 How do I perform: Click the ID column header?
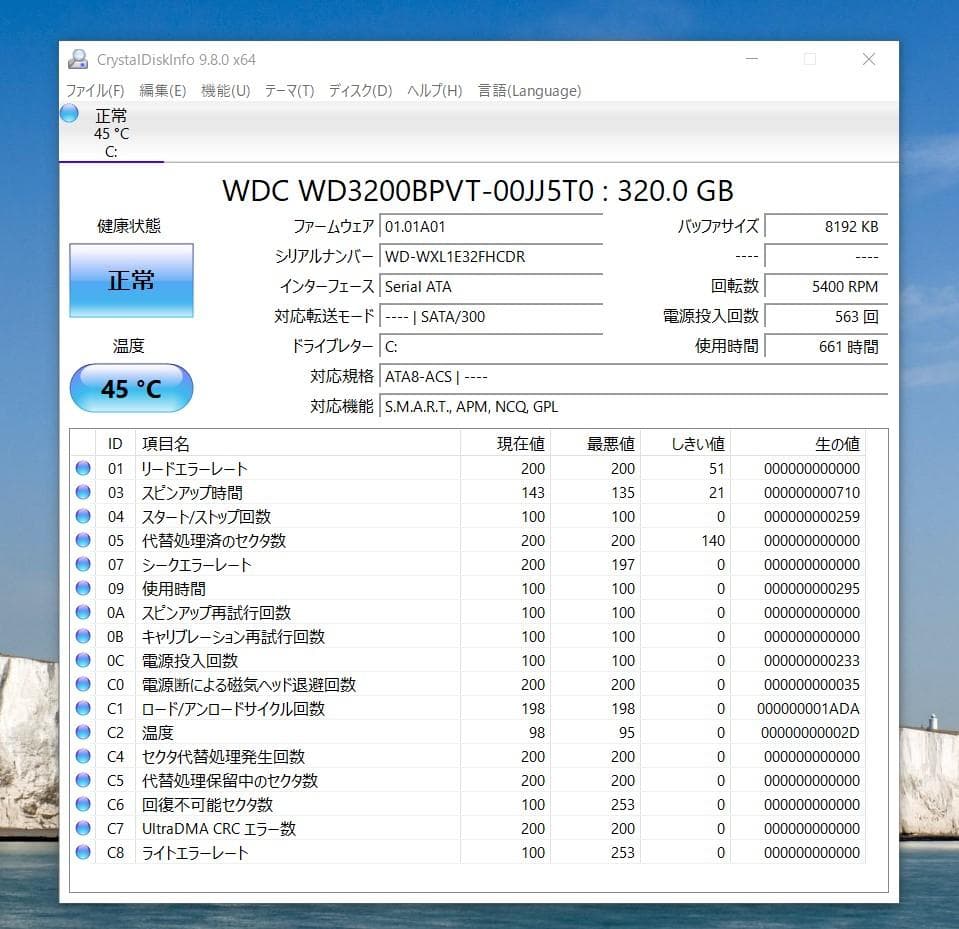[x=115, y=443]
